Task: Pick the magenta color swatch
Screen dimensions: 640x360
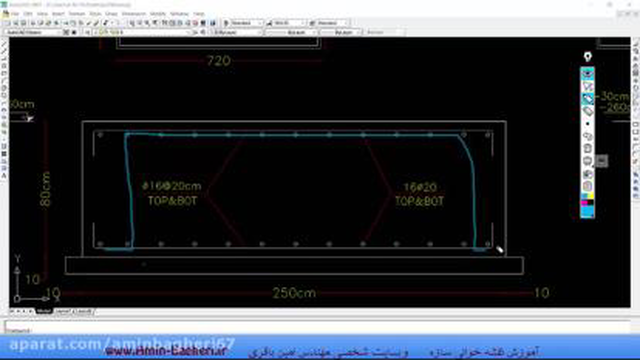Action: tap(584, 203)
